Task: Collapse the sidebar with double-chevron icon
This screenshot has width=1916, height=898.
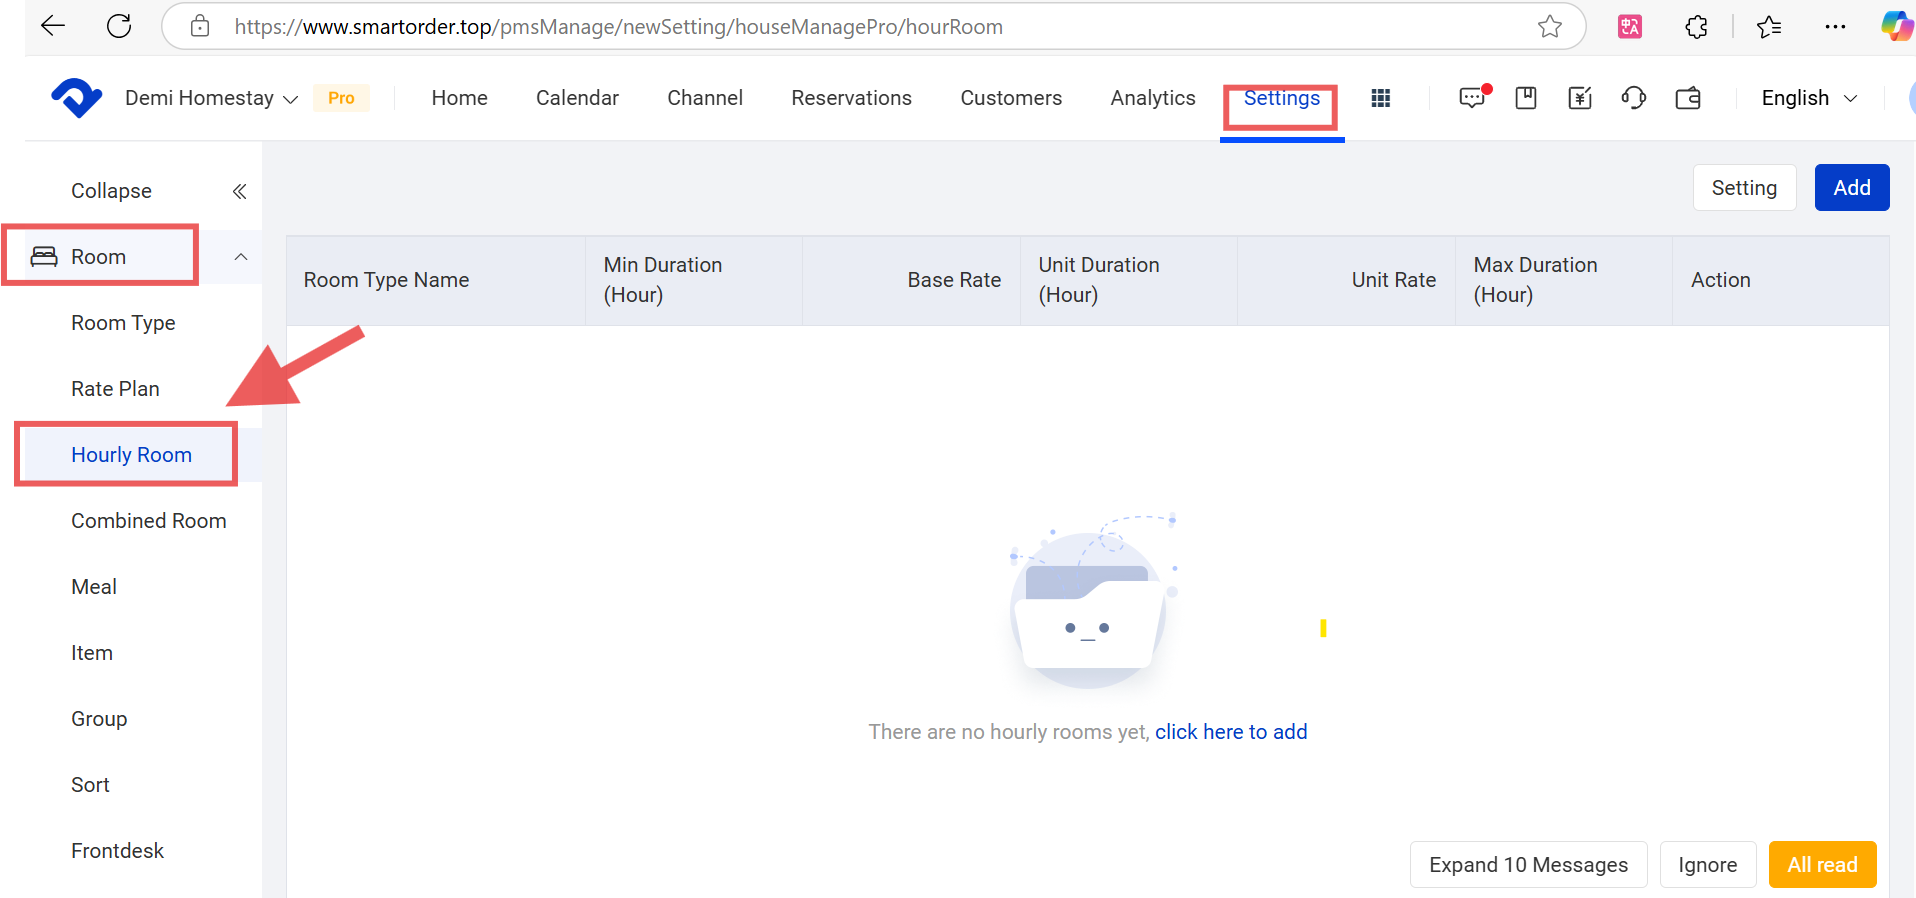Action: (239, 191)
